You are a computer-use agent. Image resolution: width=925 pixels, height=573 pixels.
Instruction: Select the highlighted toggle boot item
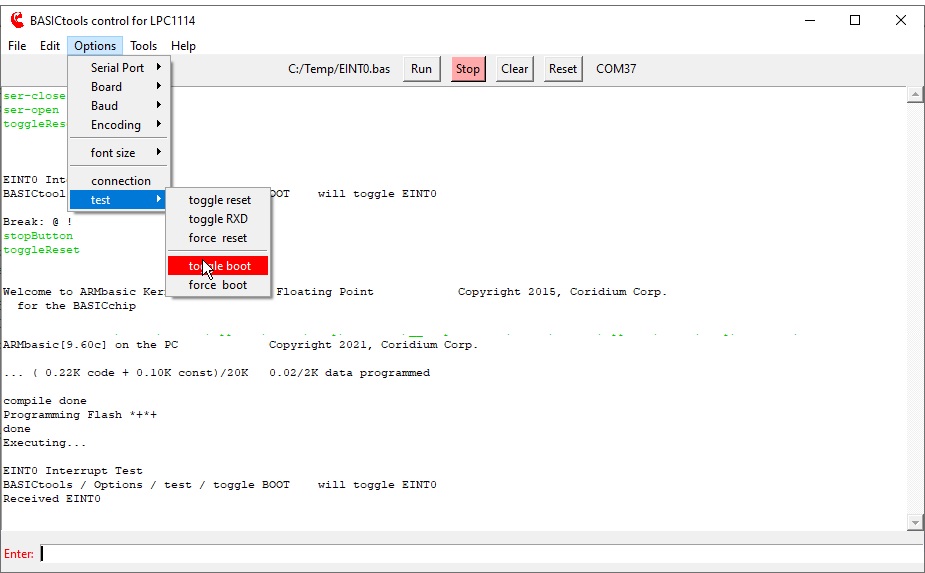219,266
